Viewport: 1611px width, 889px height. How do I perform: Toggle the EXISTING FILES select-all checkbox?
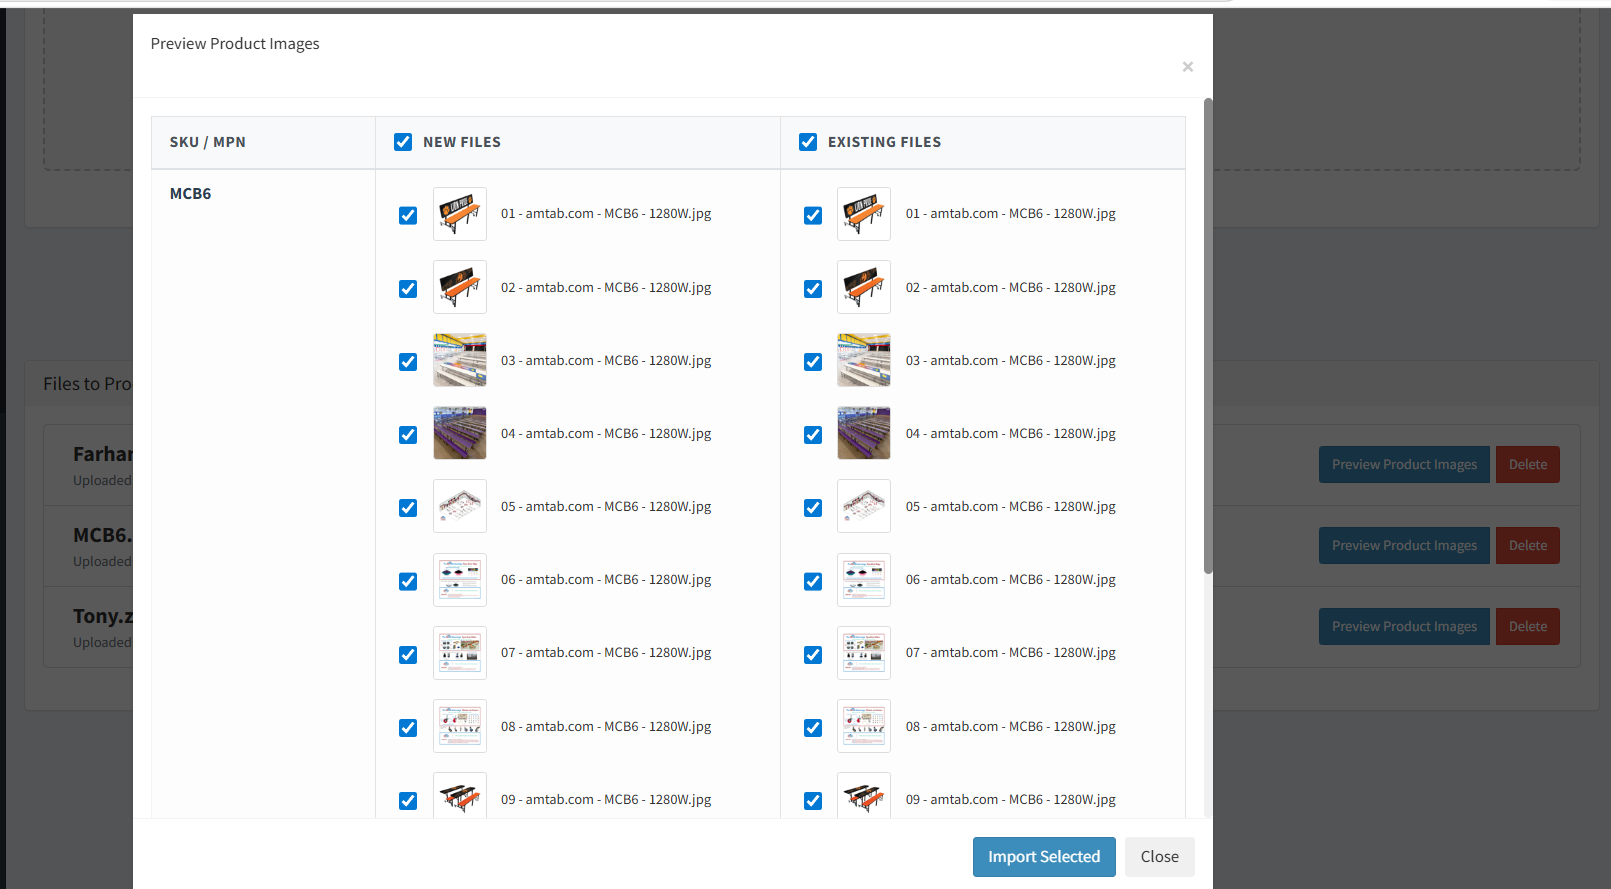(x=808, y=142)
